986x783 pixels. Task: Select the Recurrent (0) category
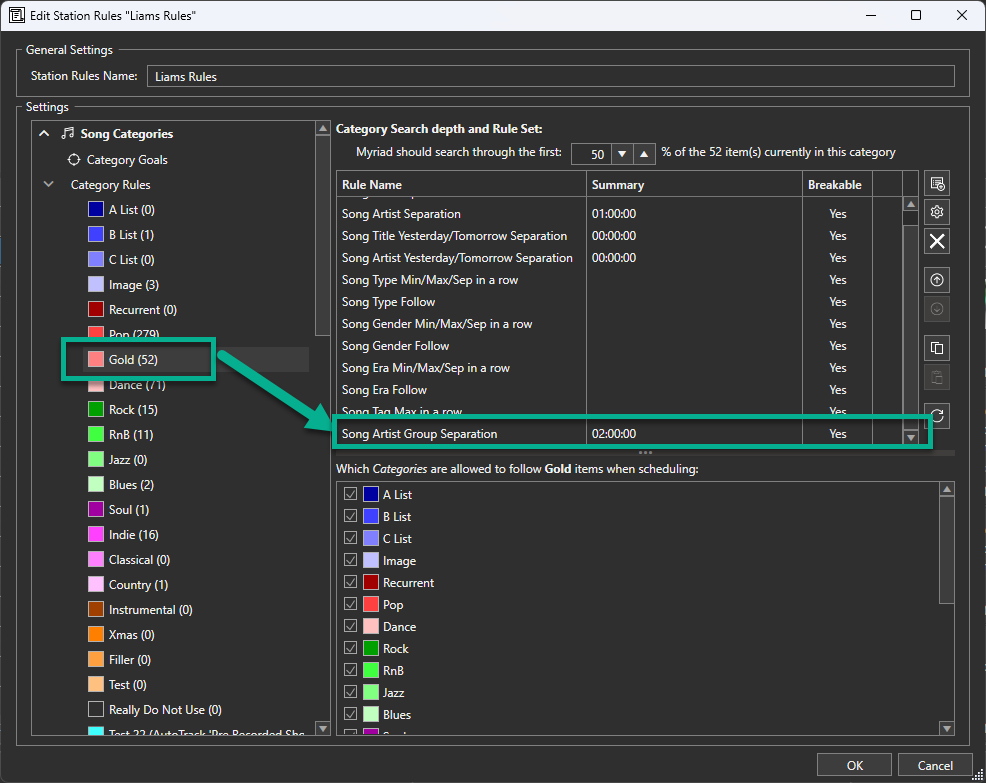coord(143,310)
